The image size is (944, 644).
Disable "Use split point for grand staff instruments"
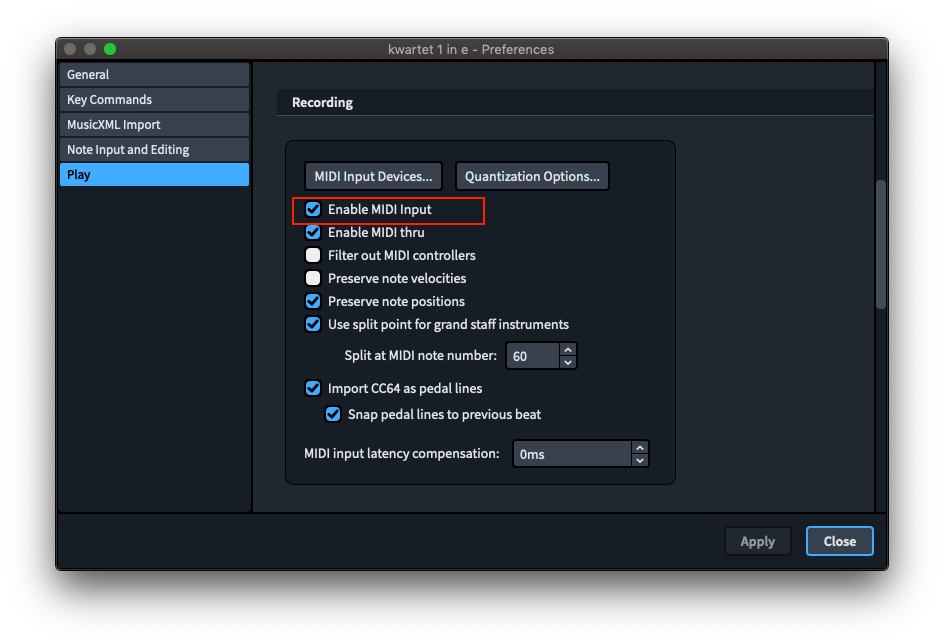tap(313, 324)
